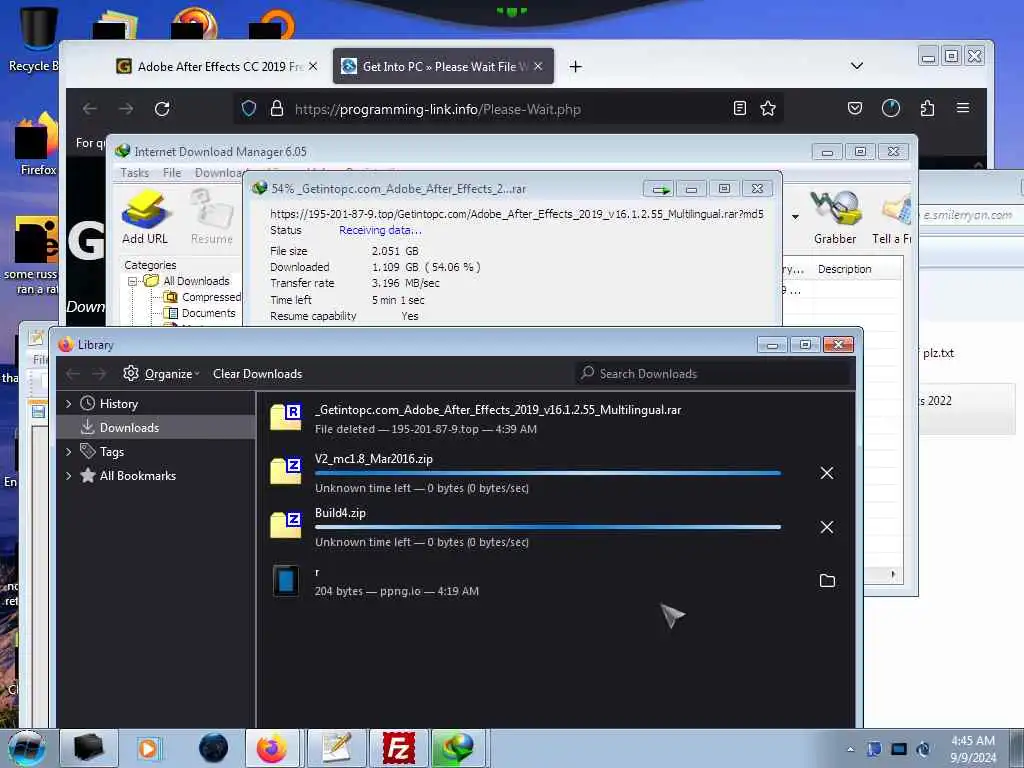The image size is (1024, 768).
Task: Show file r in containing folder
Action: pos(827,581)
